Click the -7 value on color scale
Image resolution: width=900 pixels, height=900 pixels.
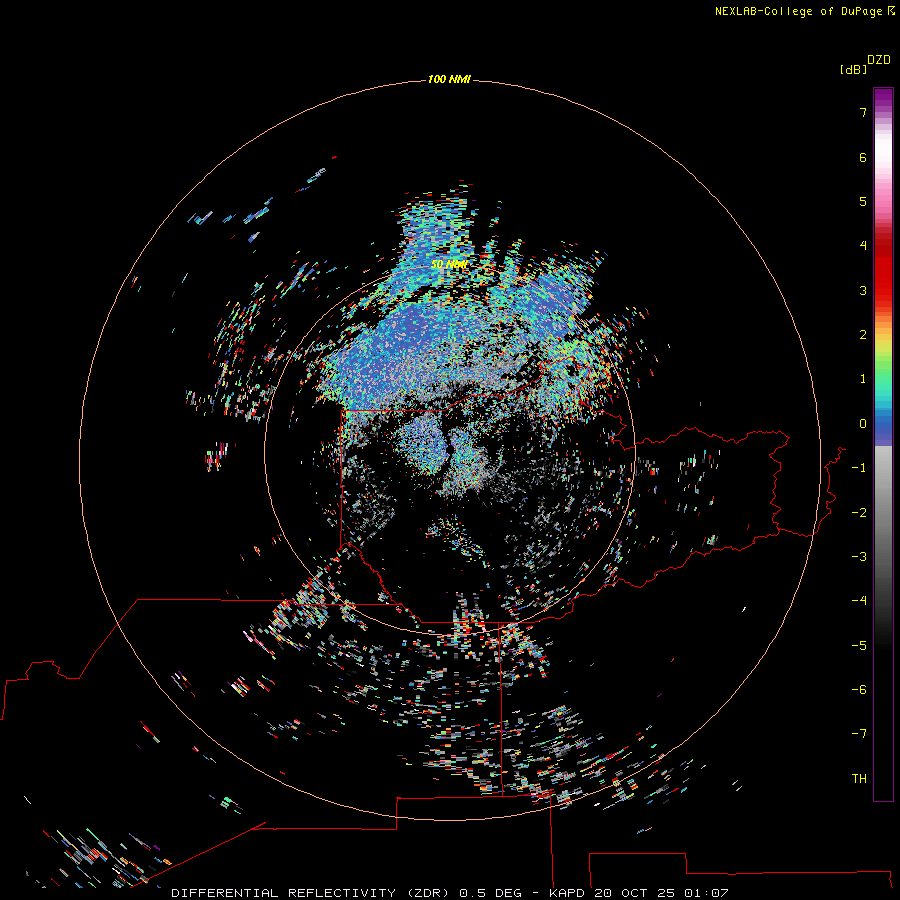[x=859, y=734]
